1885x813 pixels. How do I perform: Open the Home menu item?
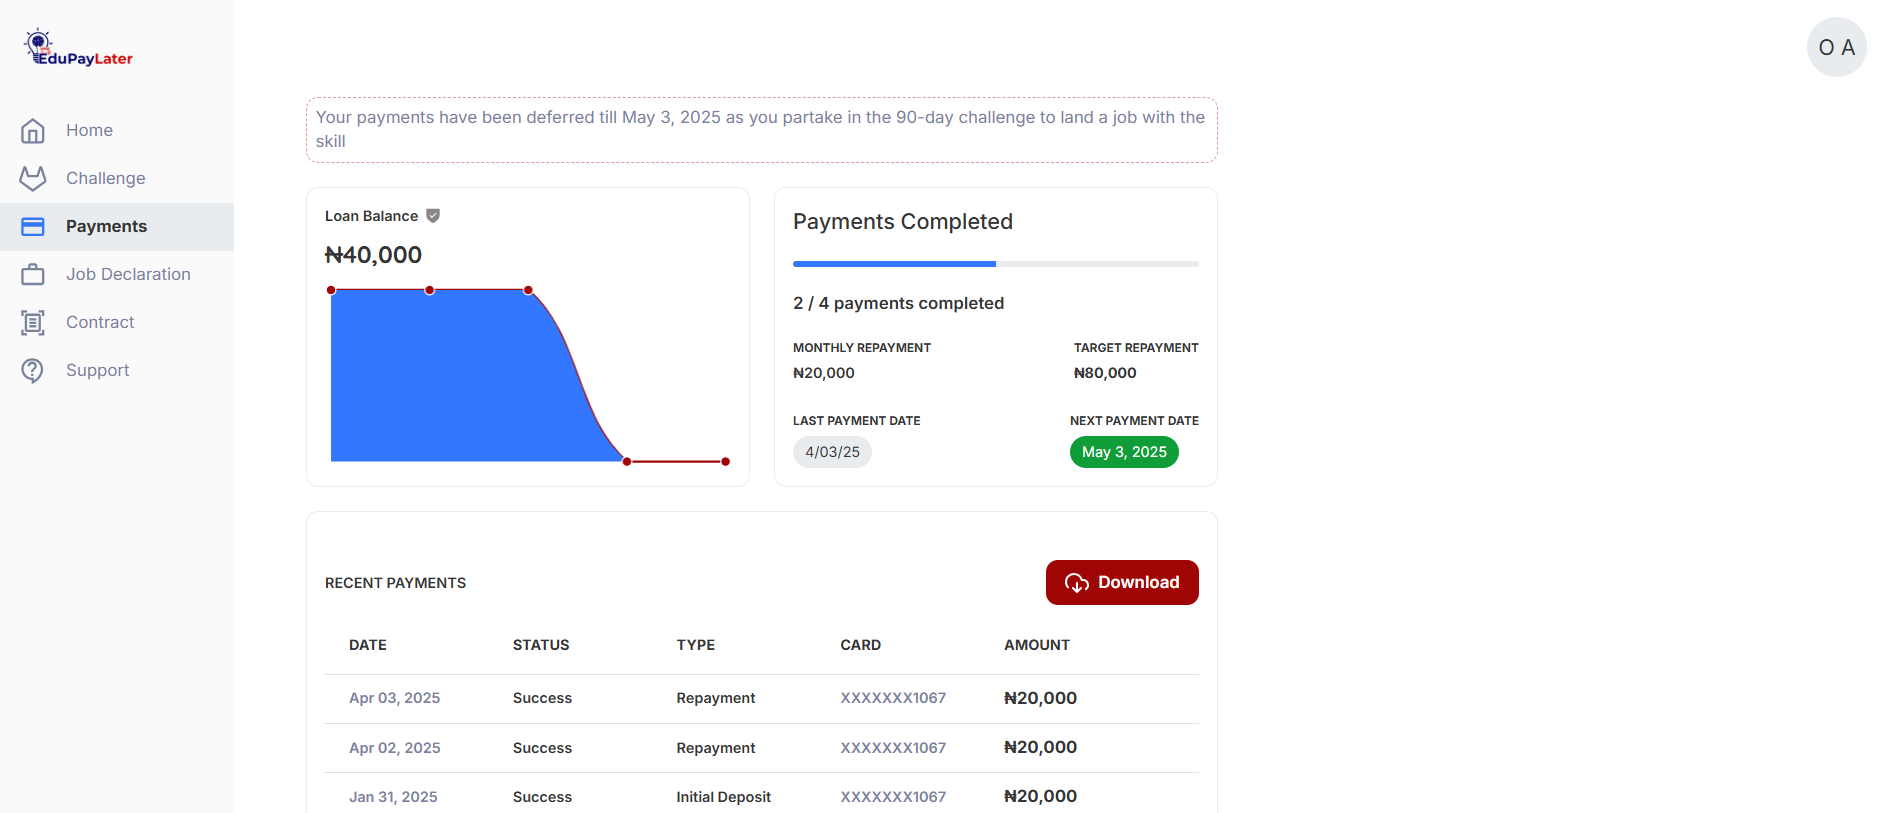click(117, 131)
